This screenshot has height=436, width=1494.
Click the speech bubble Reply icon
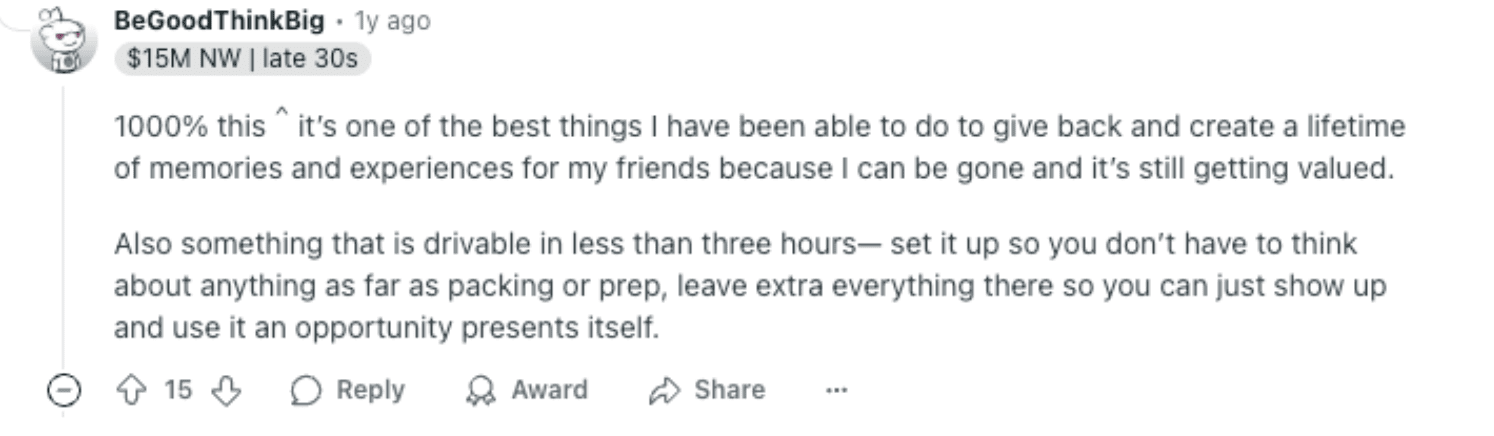coord(305,391)
